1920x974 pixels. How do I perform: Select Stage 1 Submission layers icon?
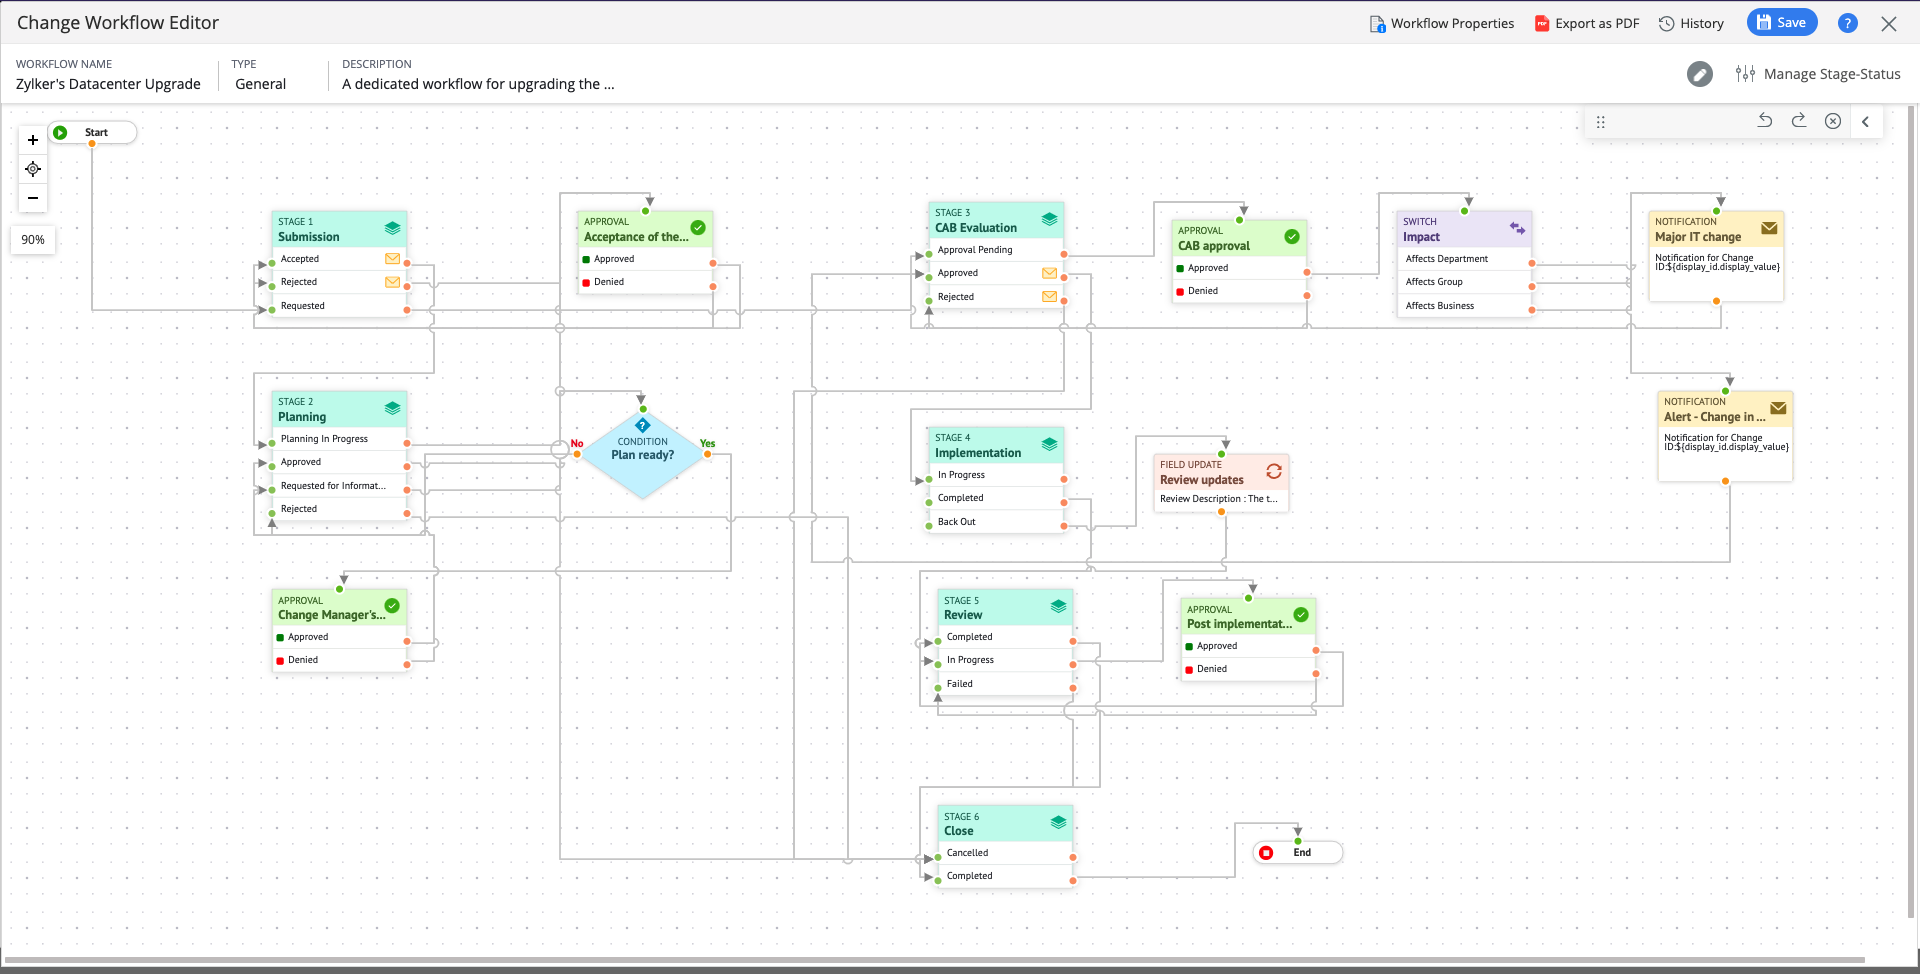392,228
